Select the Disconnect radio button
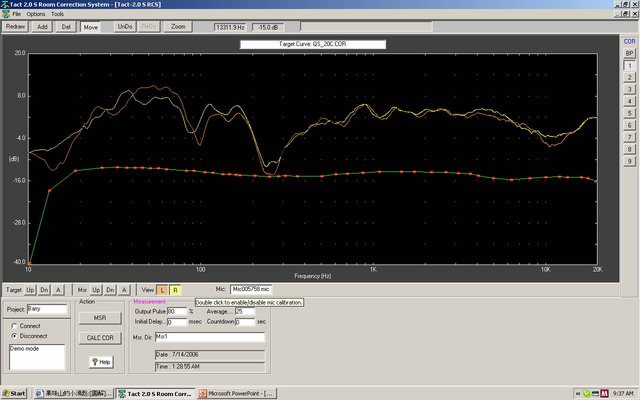This screenshot has width=640, height=400. pos(14,336)
